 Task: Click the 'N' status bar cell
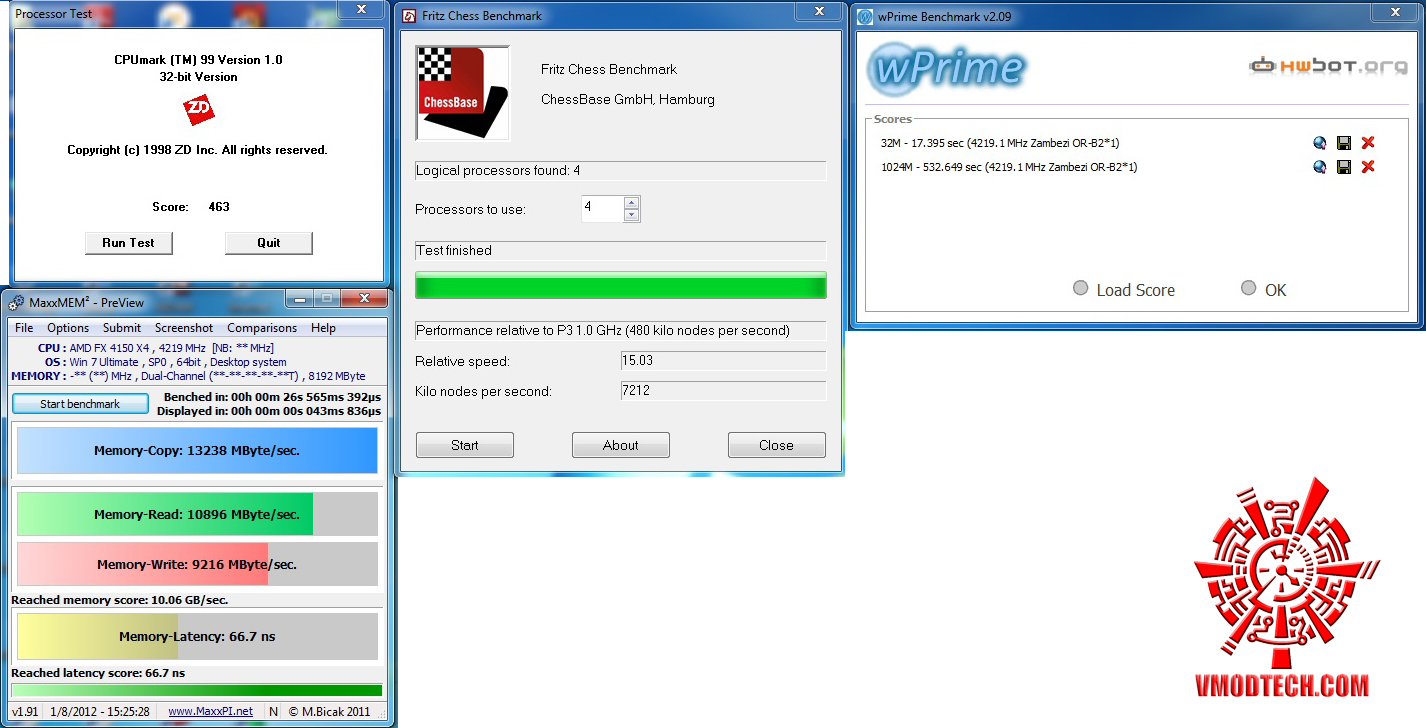(x=273, y=712)
